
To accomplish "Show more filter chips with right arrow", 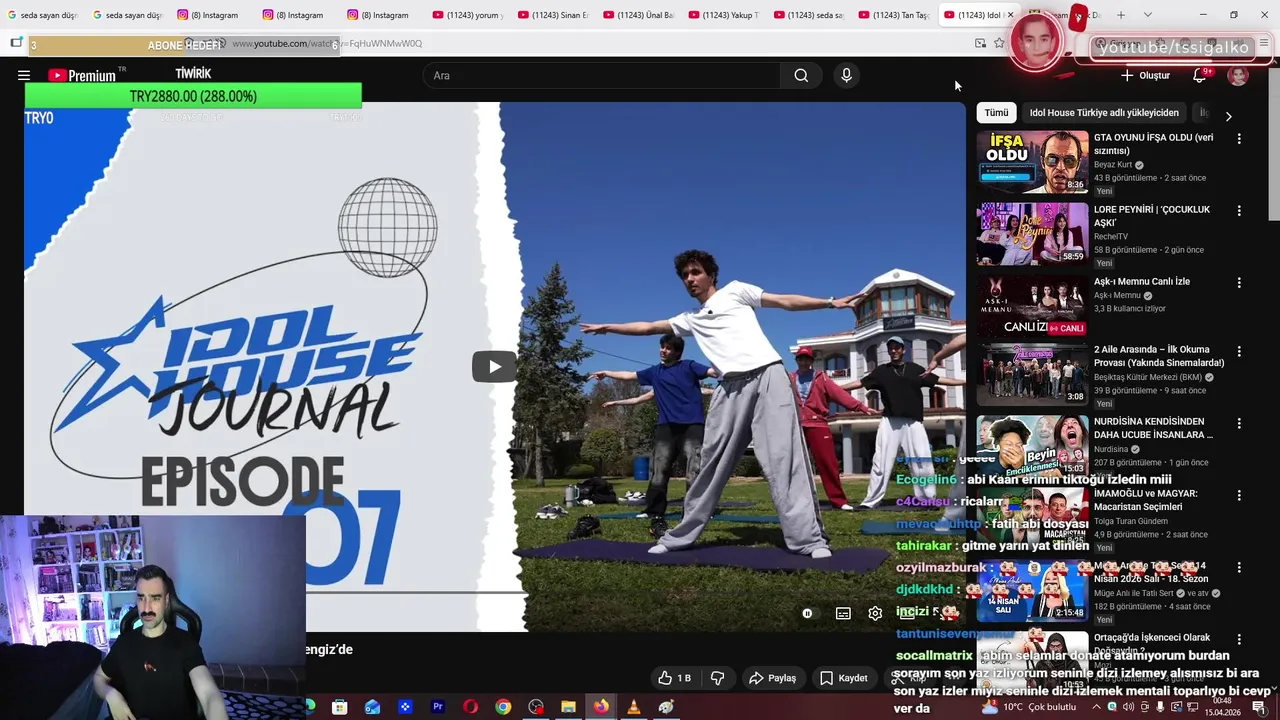I will [x=1228, y=116].
